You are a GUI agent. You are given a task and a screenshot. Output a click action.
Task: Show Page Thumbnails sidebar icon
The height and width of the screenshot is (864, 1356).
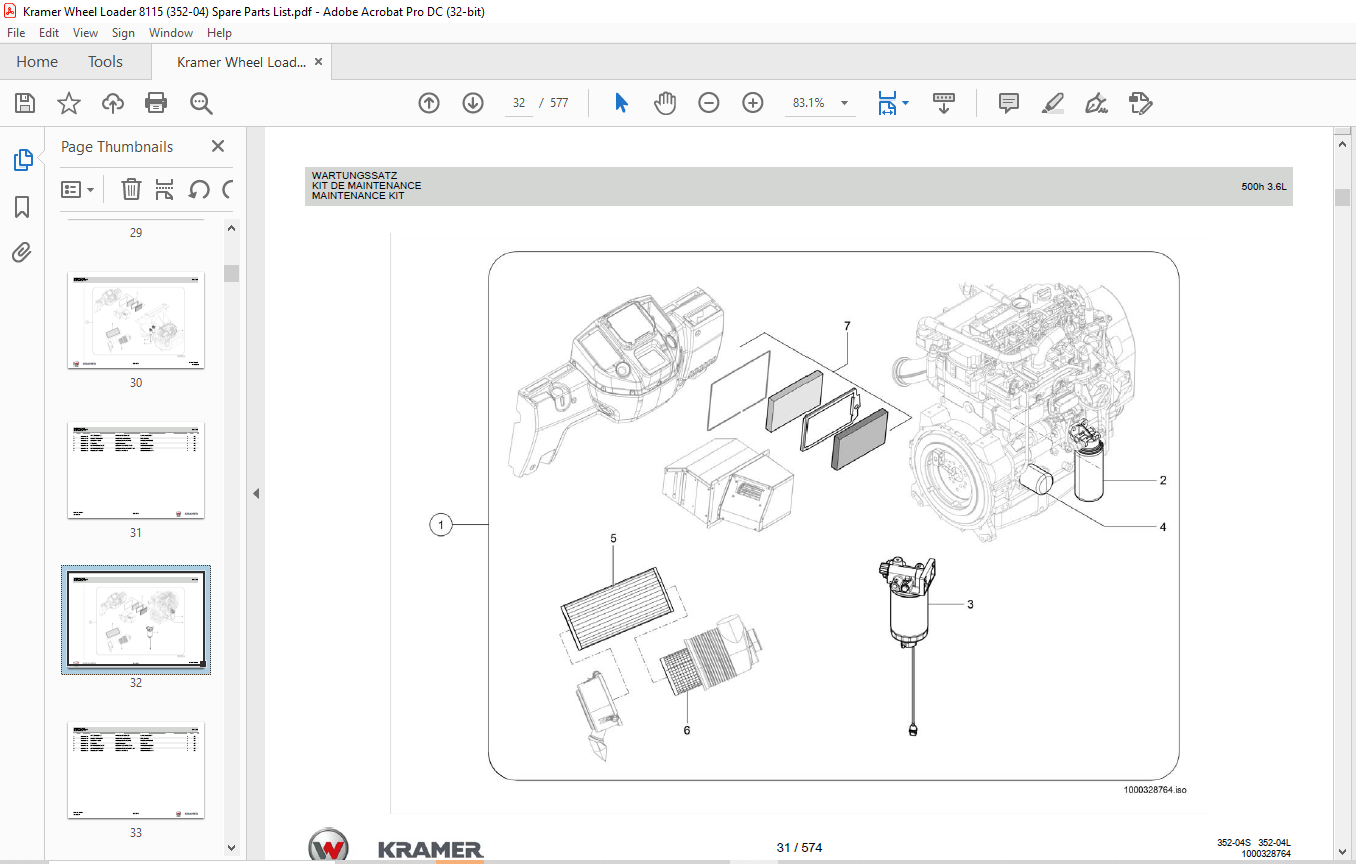(22, 159)
